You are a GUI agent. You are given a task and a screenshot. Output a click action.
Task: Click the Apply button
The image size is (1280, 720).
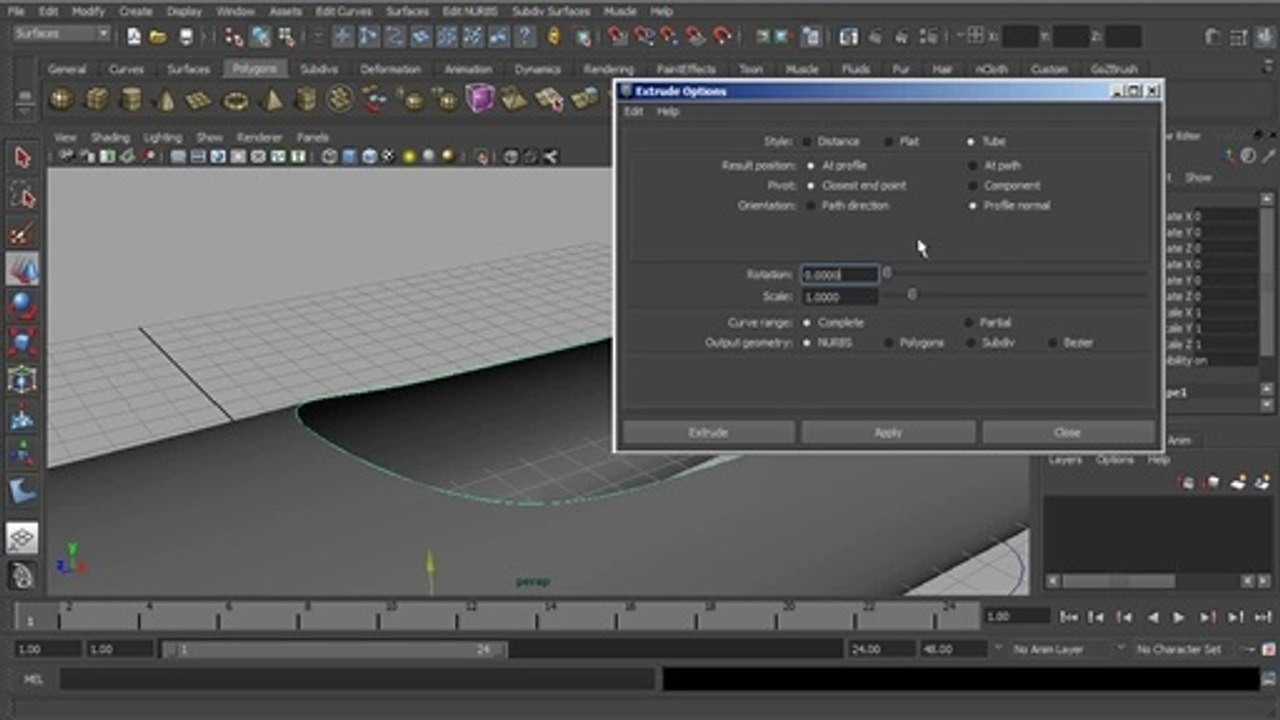888,432
